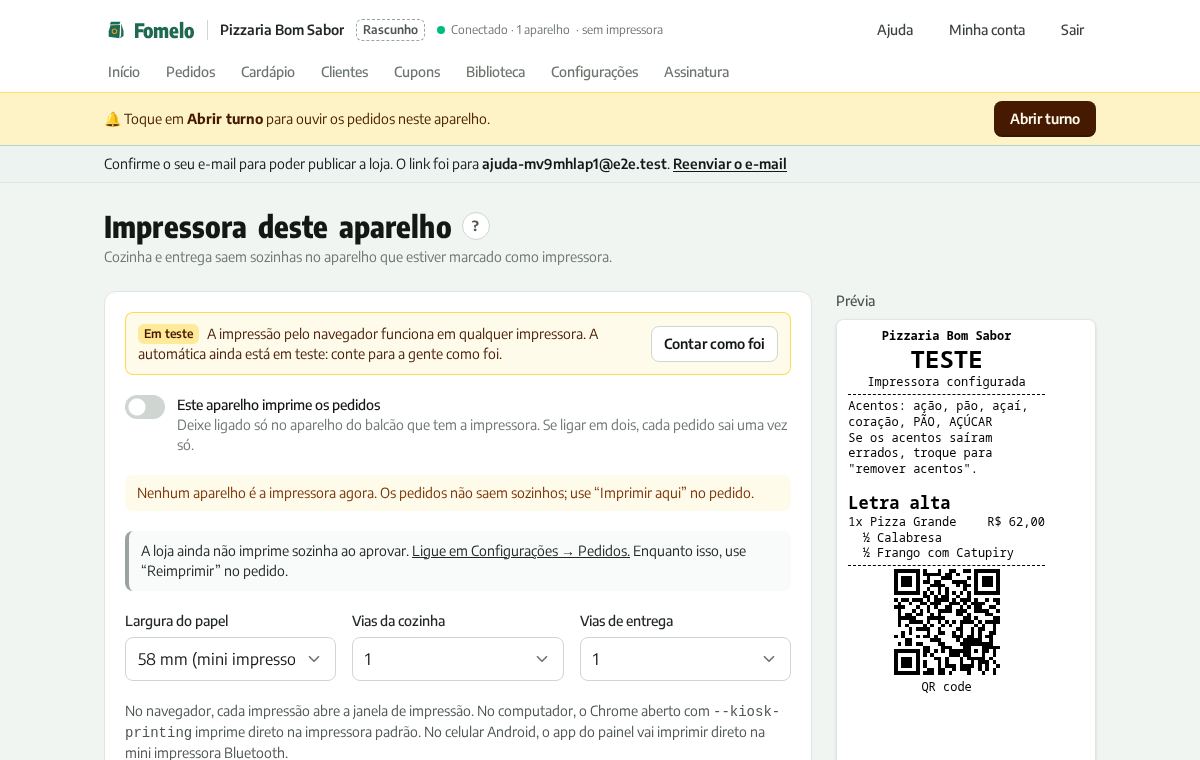Click the Abrir turno button
Screen dimensions: 1200x760
point(1045,119)
